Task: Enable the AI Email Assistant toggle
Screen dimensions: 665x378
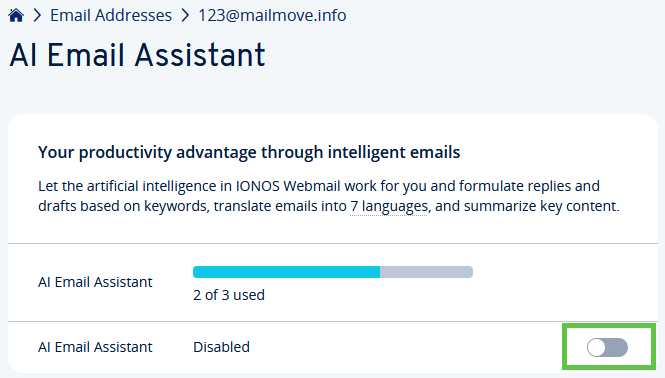Action: pos(607,347)
